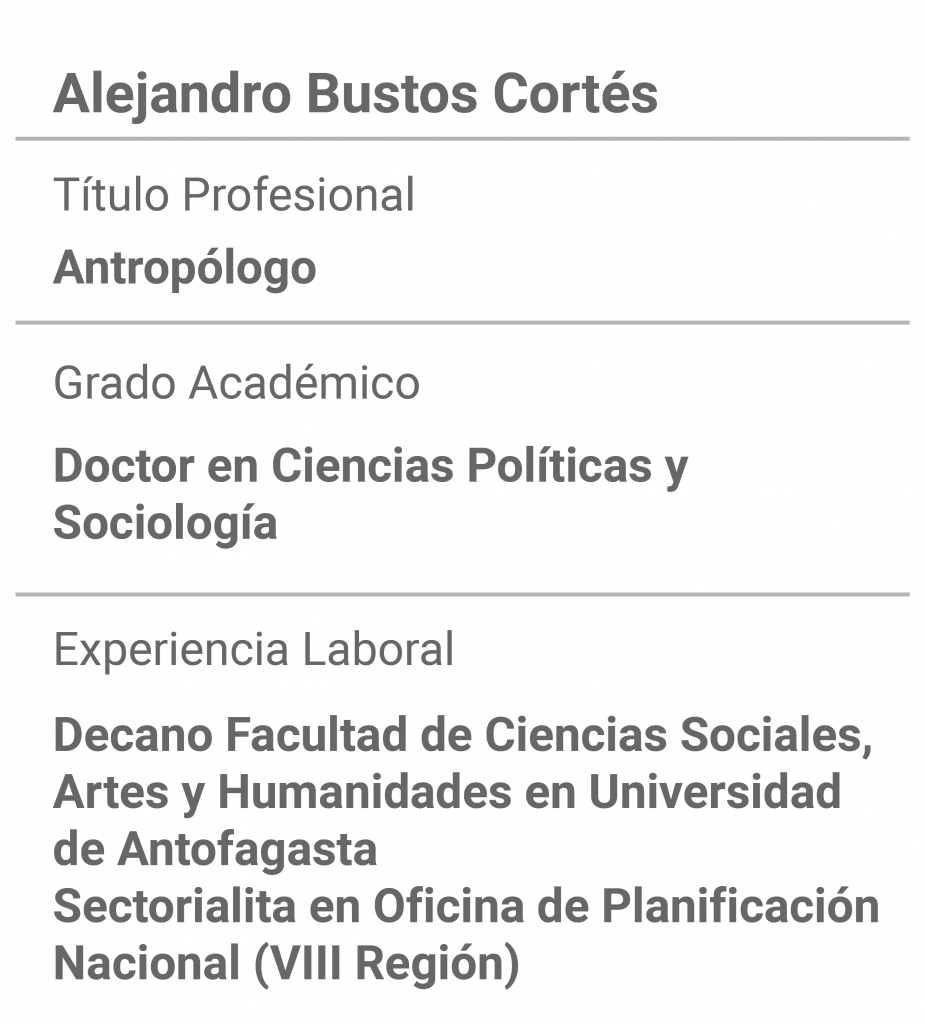This screenshot has width=925, height=1024.
Task: Click Sectorialita en Oficina de Planificación line
Action: (466, 907)
